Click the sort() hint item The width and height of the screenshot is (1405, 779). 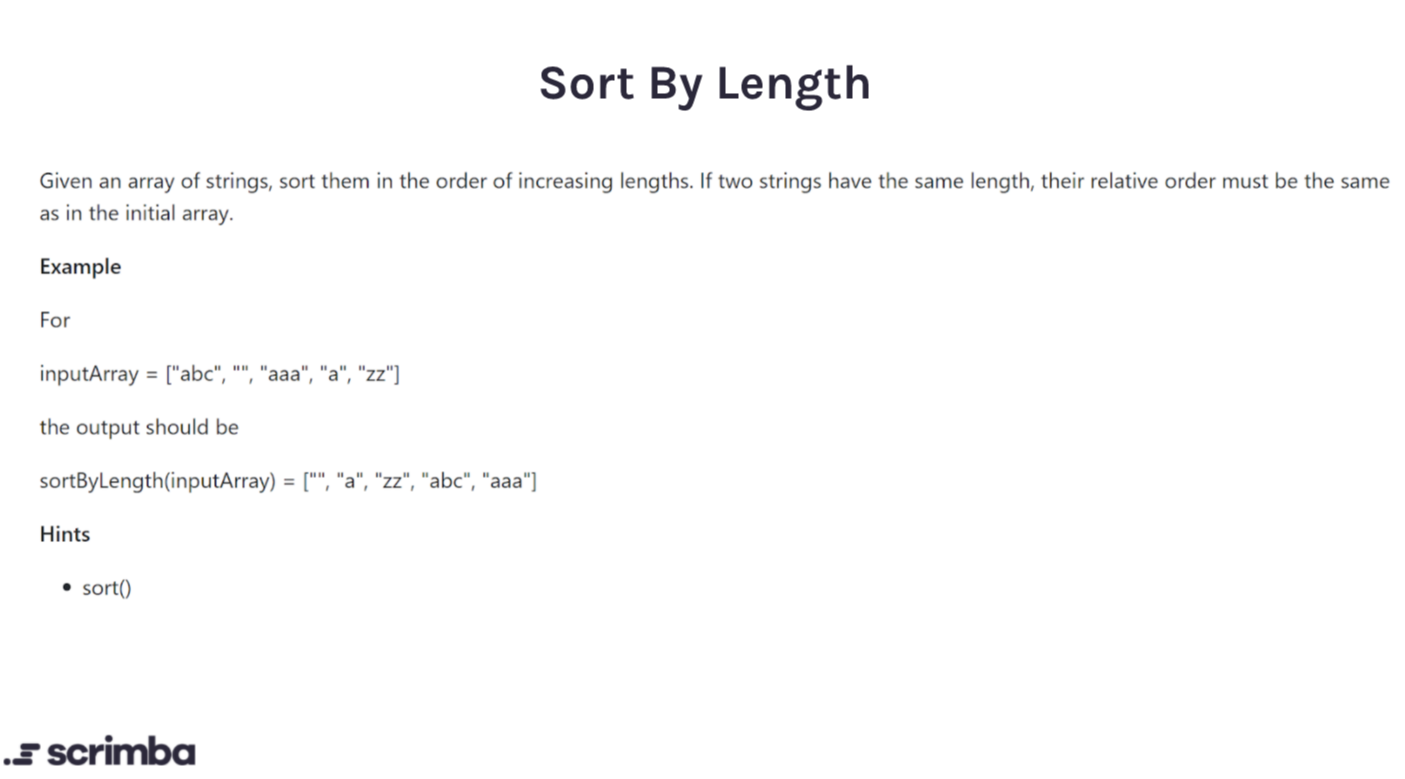click(x=106, y=587)
